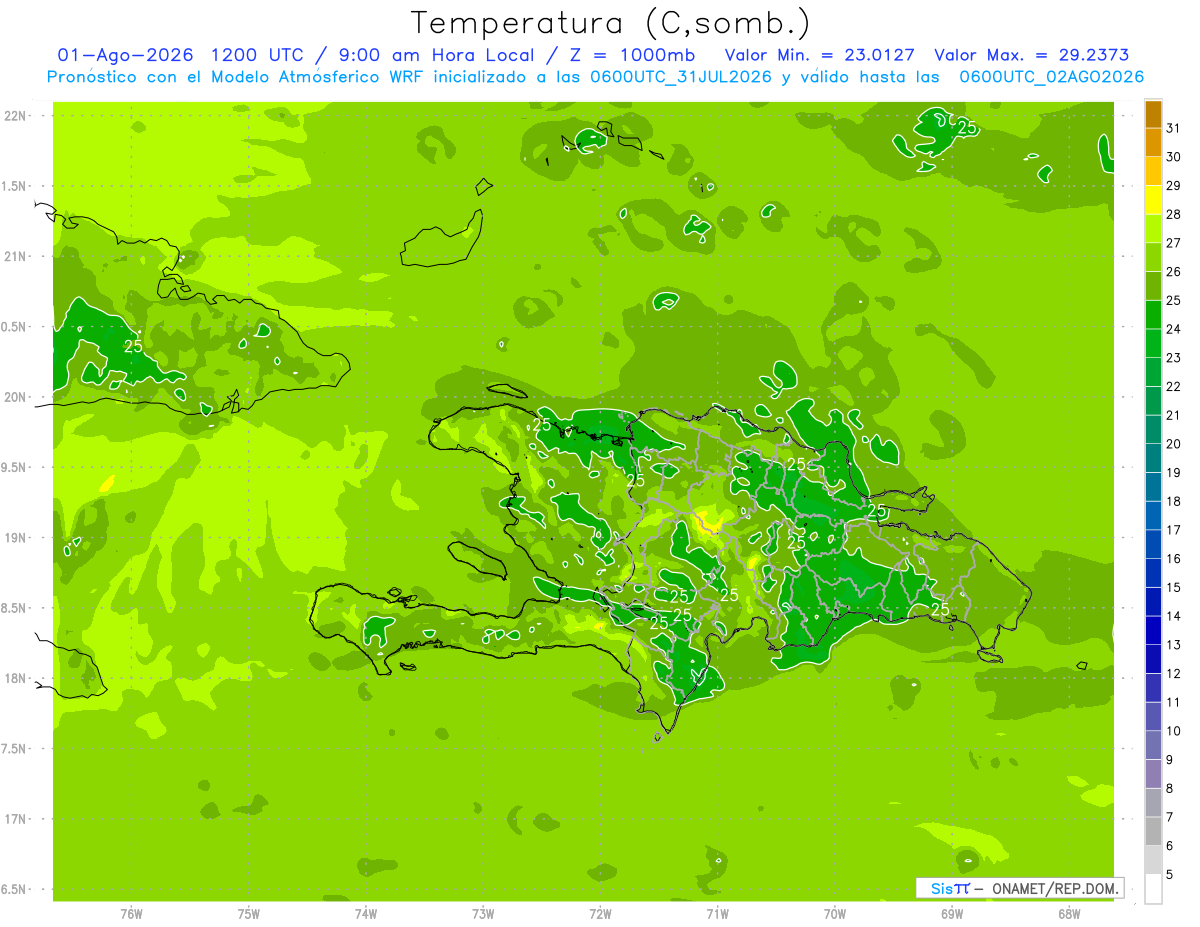Click "Valor Min. = 23.0127" value
The width and height of the screenshot is (1200, 927).
819,55
